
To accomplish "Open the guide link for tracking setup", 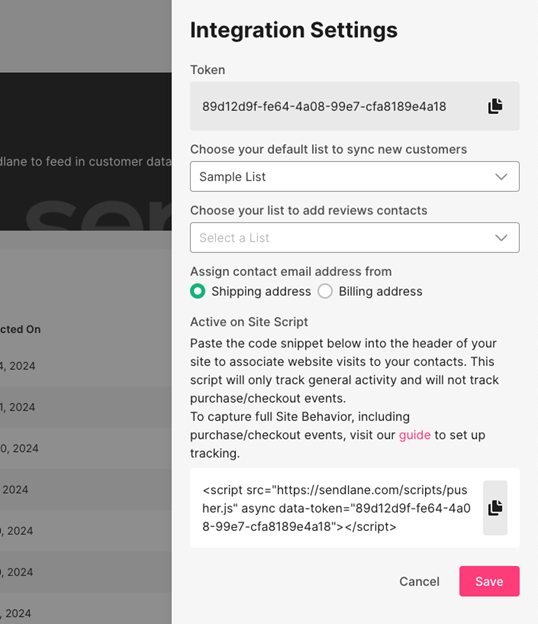I will point(415,435).
